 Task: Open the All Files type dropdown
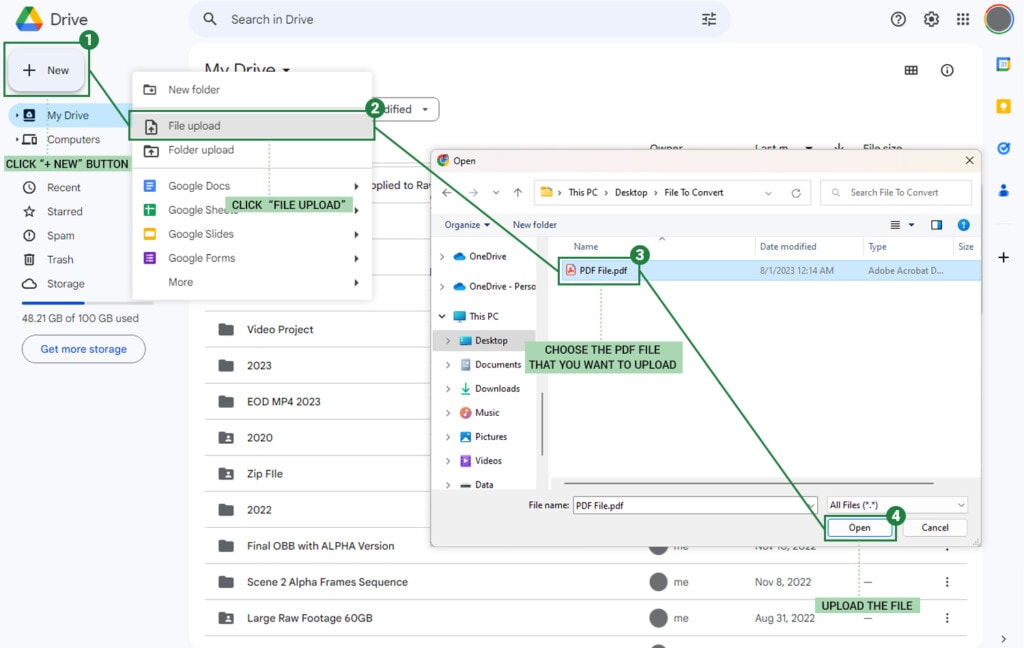pyautogui.click(x=897, y=505)
